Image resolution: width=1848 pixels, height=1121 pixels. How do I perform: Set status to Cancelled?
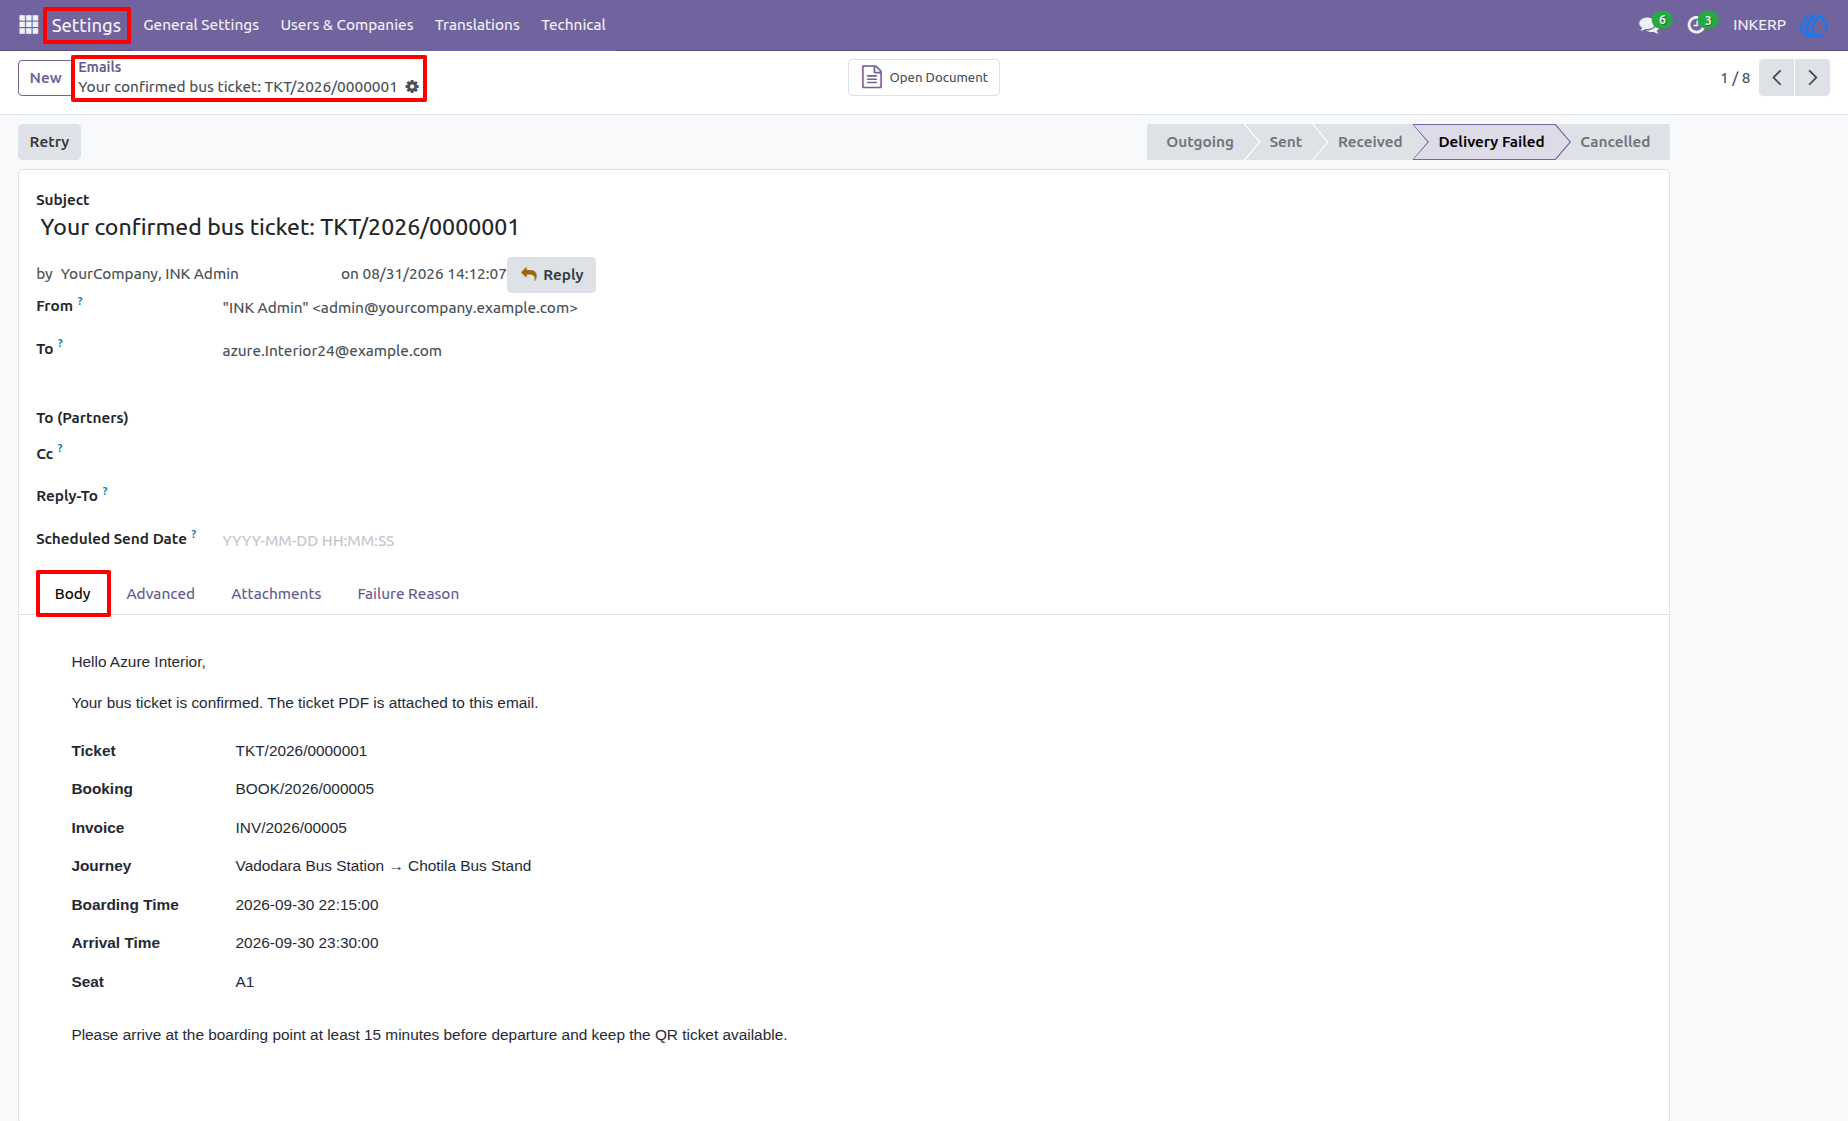pyautogui.click(x=1615, y=142)
